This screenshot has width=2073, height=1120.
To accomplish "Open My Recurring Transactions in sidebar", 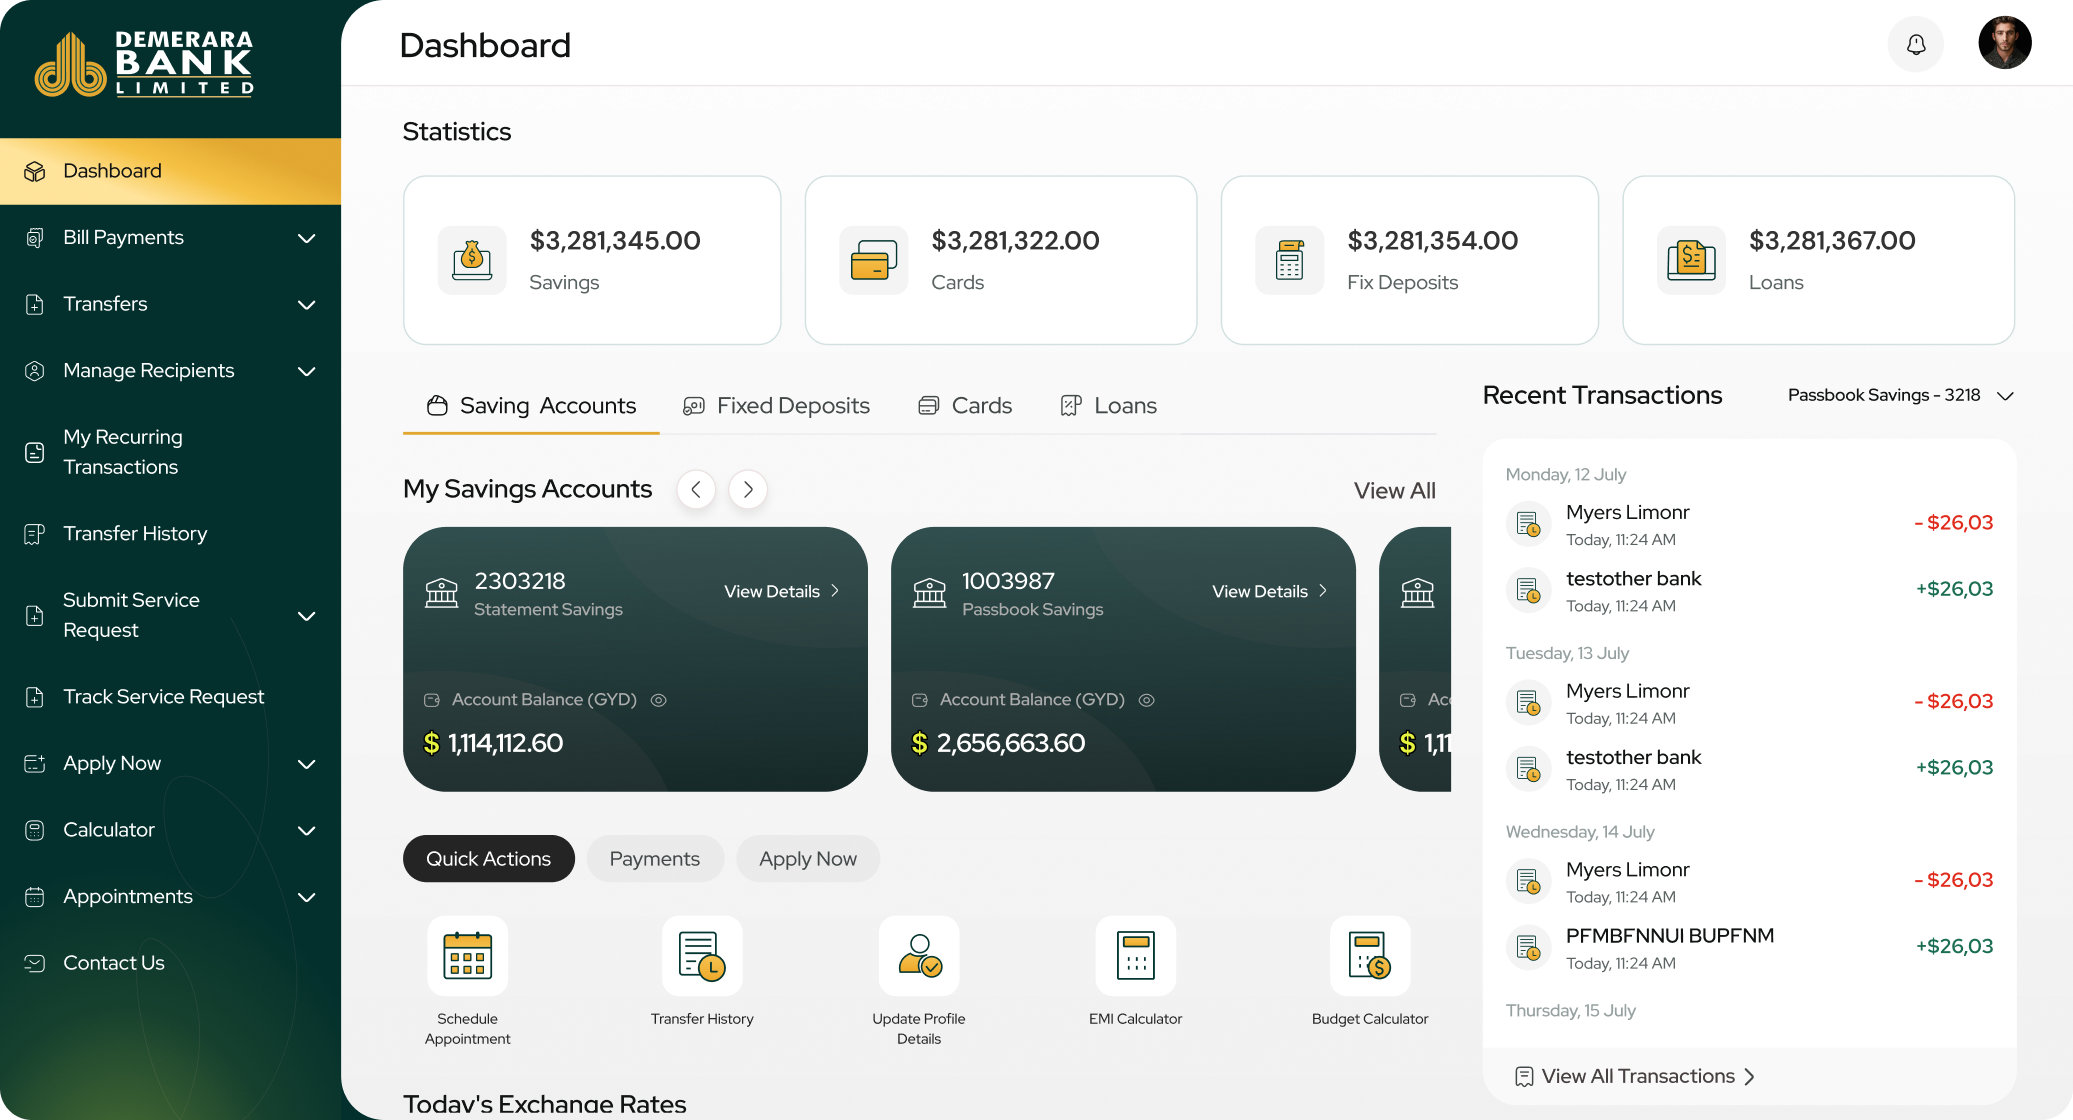I will point(170,452).
